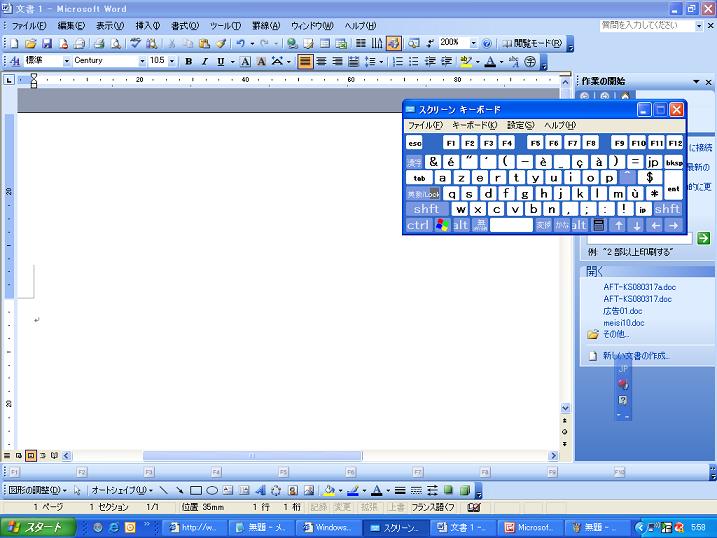Open Print Preview magnifier icon
717x538 pixels.
click(x=116, y=43)
